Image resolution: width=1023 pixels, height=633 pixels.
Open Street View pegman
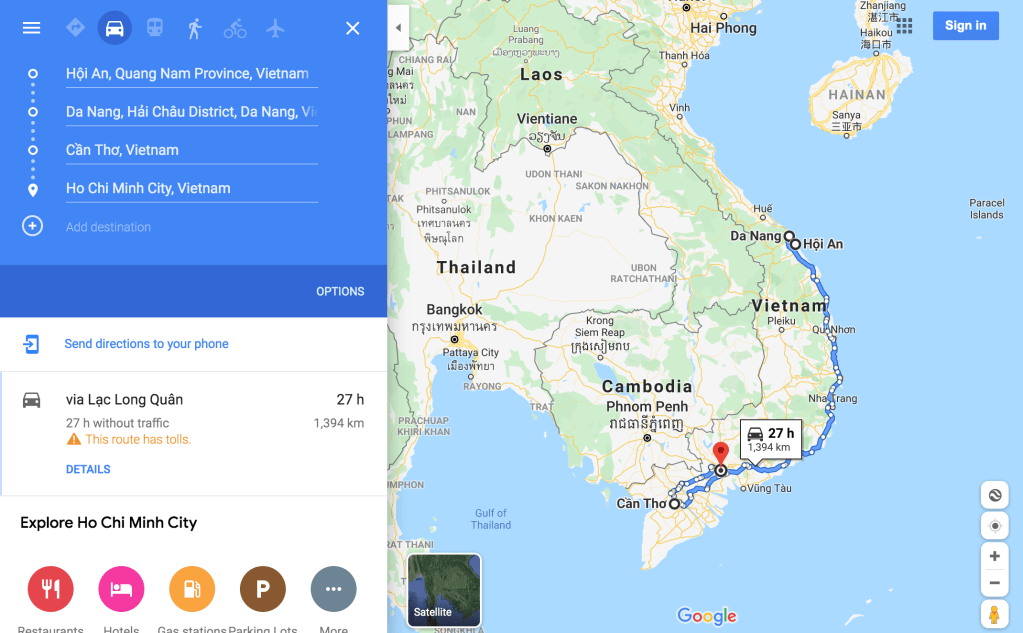coord(994,615)
